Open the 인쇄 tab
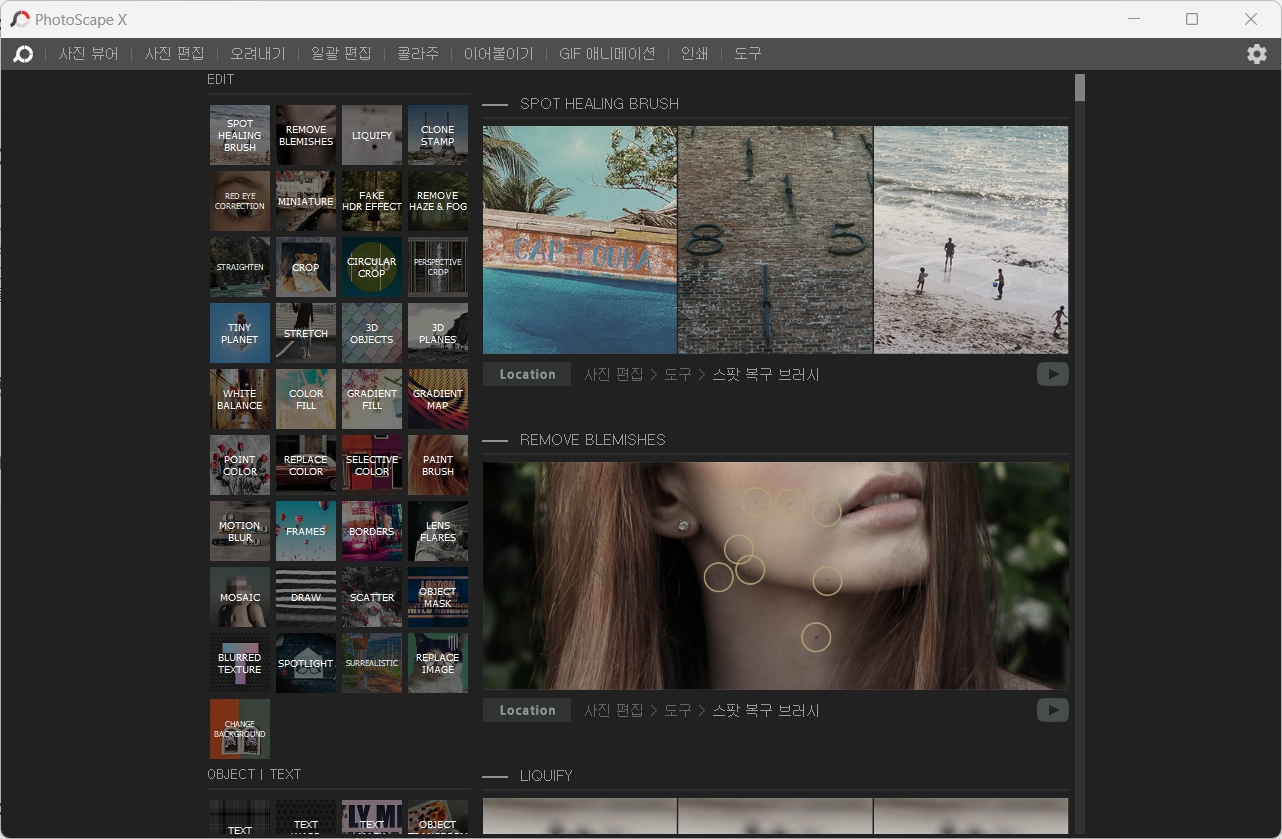This screenshot has width=1282, height=839. pyautogui.click(x=695, y=54)
